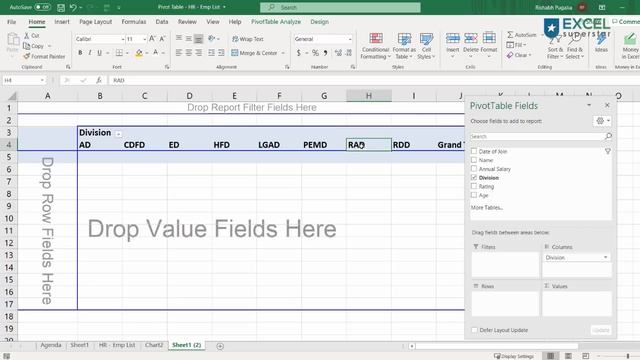Image resolution: width=640 pixels, height=360 pixels.
Task: Toggle Bold formatting
Action: click(x=80, y=53)
